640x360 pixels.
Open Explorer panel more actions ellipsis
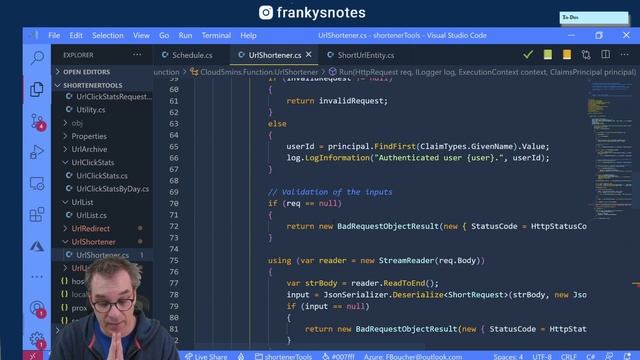137,55
